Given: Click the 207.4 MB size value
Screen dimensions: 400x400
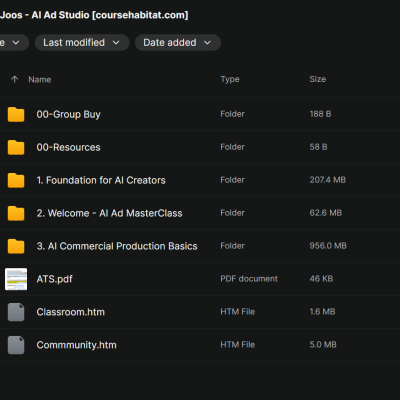Looking at the screenshot, I should [x=328, y=180].
